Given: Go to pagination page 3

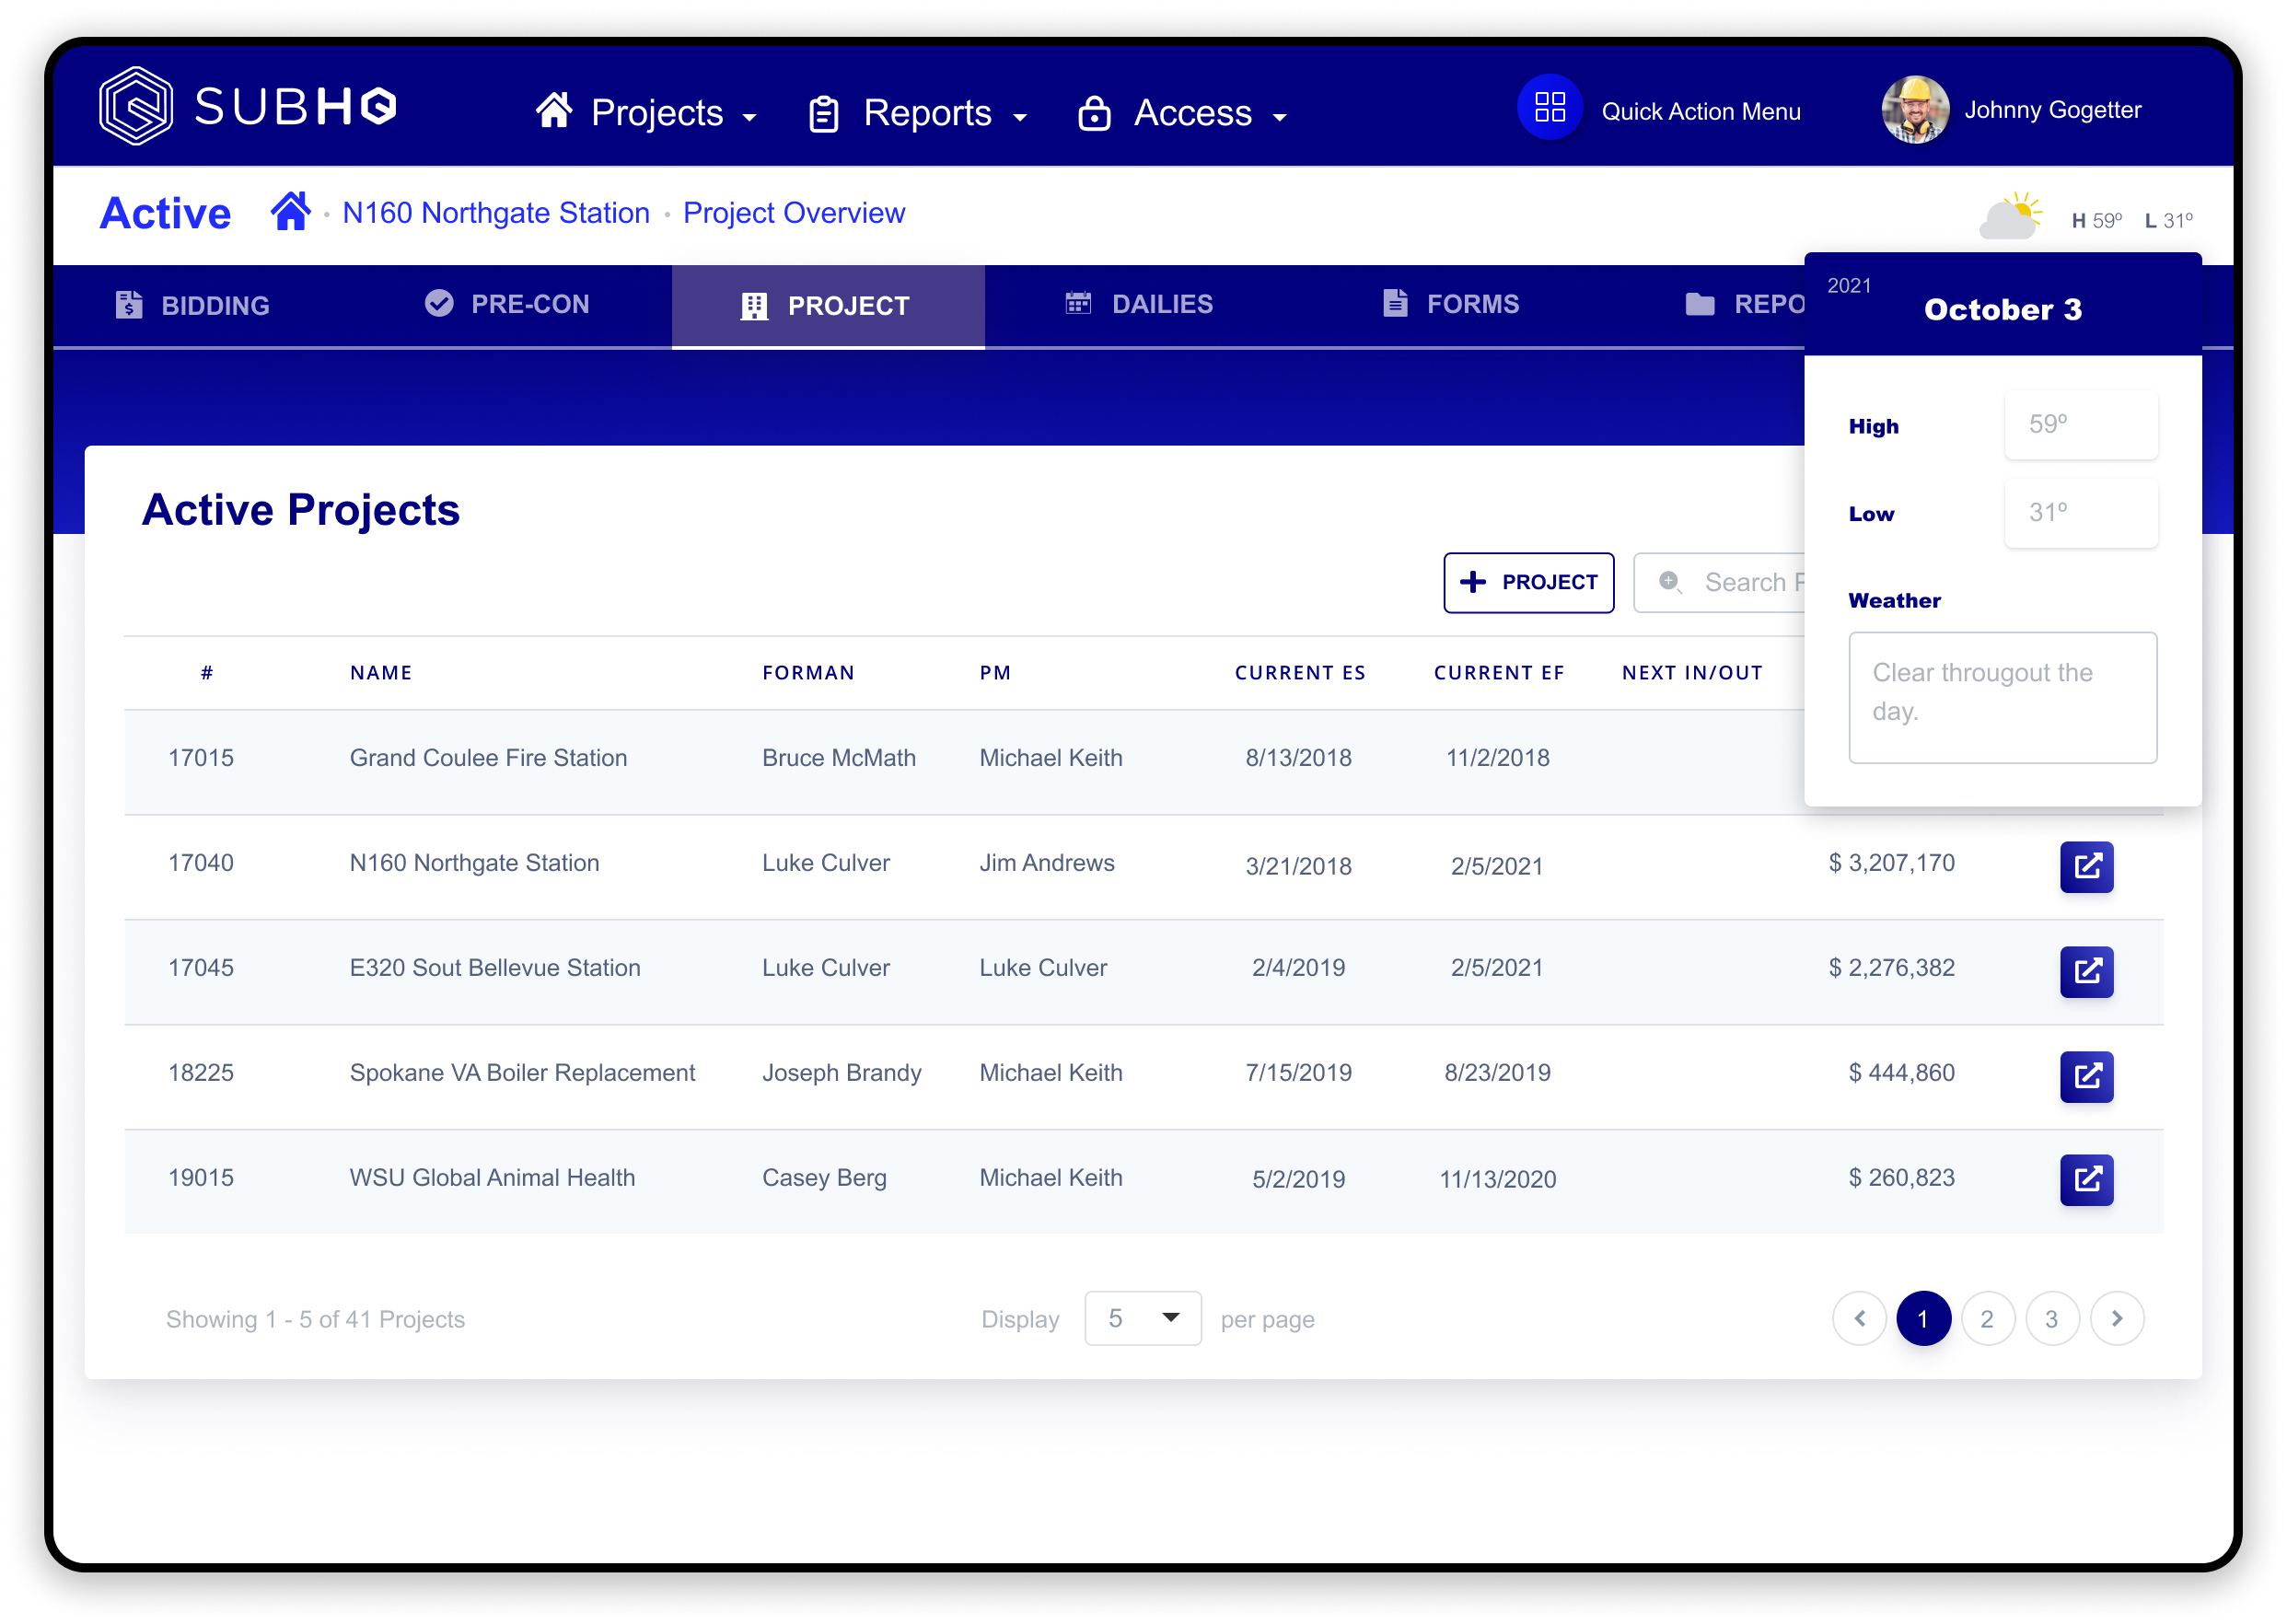Looking at the screenshot, I should point(2052,1319).
